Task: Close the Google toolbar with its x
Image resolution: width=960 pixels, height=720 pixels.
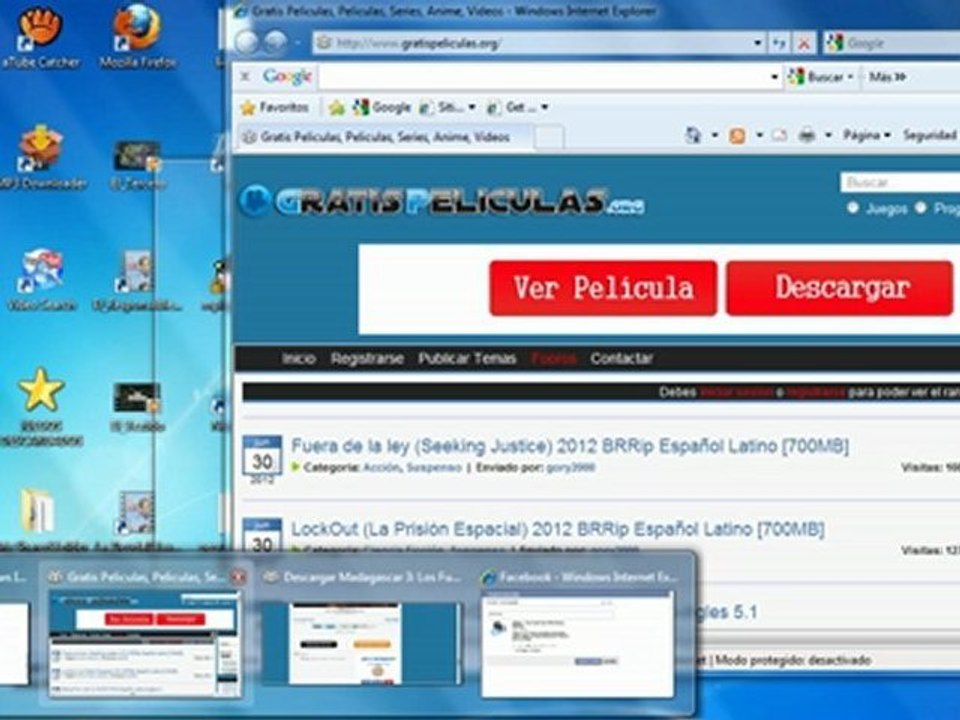Action: (245, 77)
